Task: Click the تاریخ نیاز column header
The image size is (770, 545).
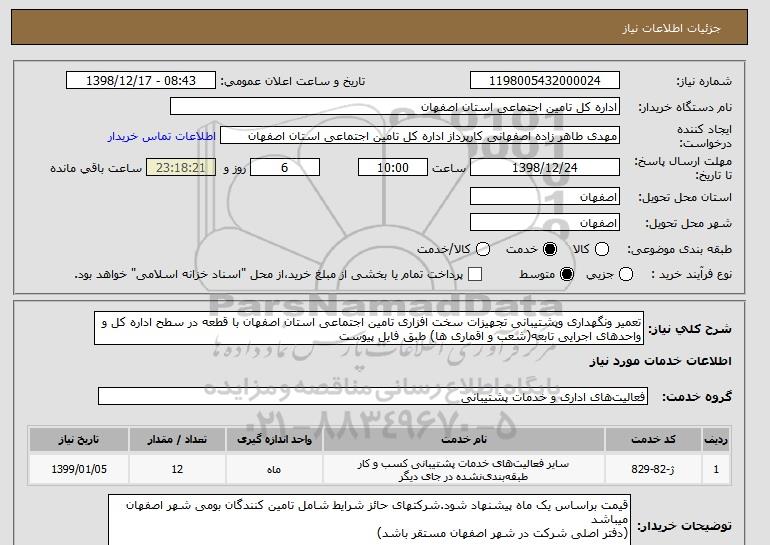Action: pyautogui.click(x=79, y=439)
